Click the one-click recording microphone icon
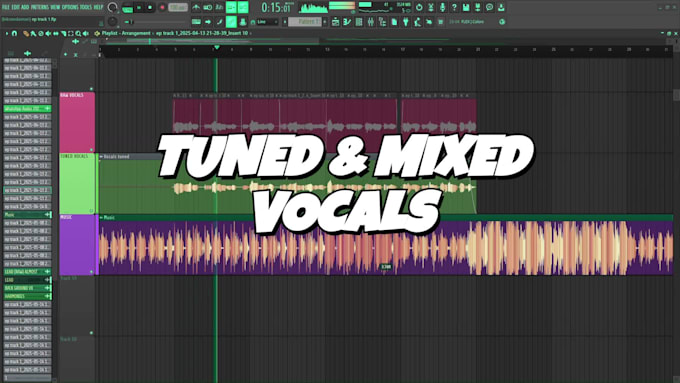The width and height of the screenshot is (680, 383). tap(443, 7)
